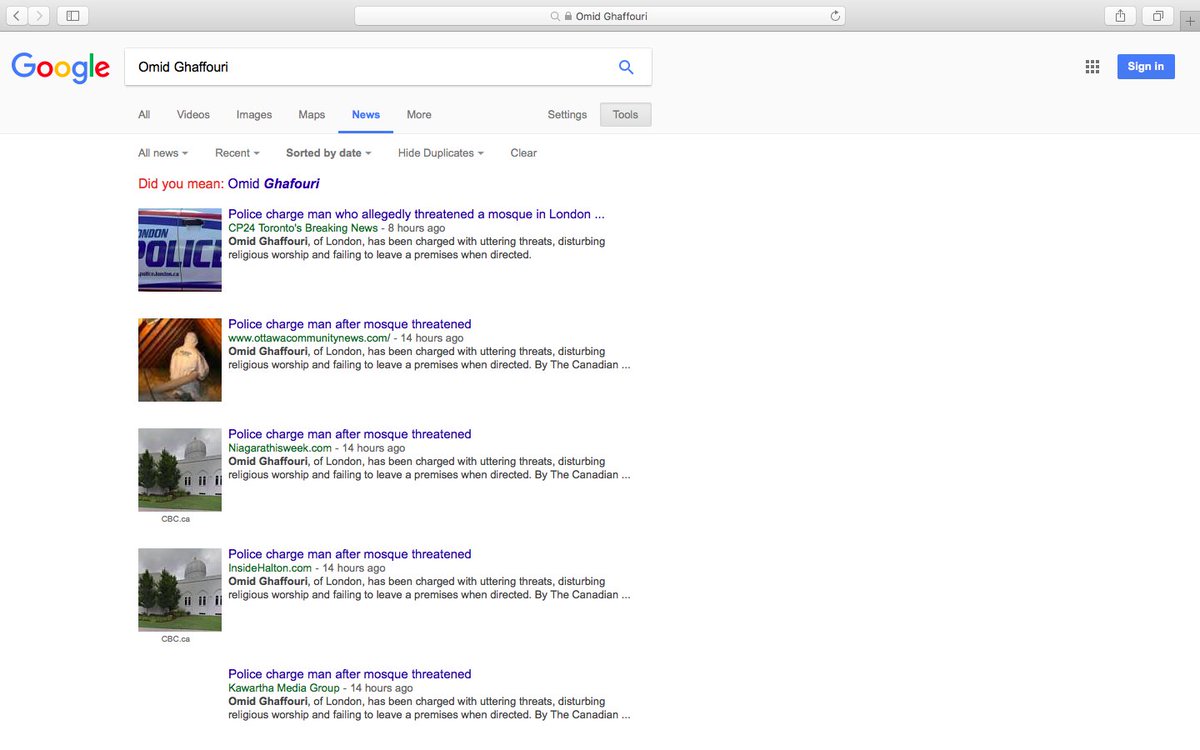Screen dimensions: 1200x750
Task: Use suggested spelling Omid Ghafouri
Action: 274,184
